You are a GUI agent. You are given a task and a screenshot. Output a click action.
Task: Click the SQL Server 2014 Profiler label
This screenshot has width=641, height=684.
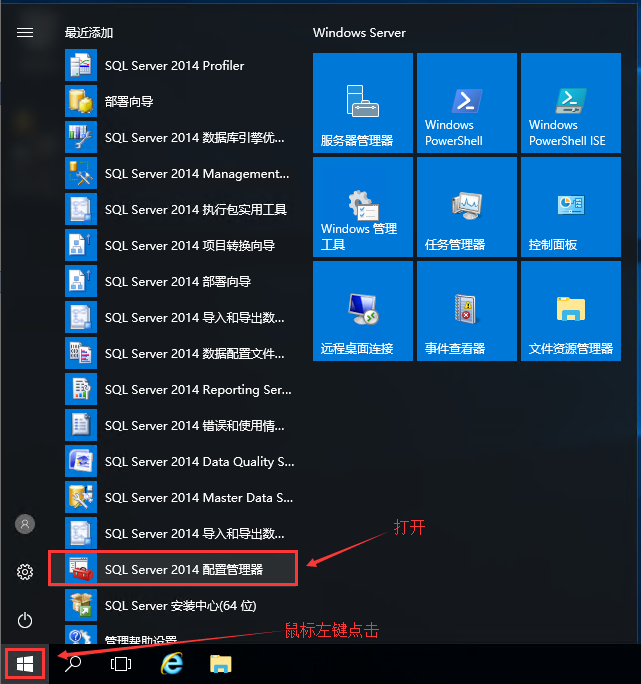click(x=175, y=66)
